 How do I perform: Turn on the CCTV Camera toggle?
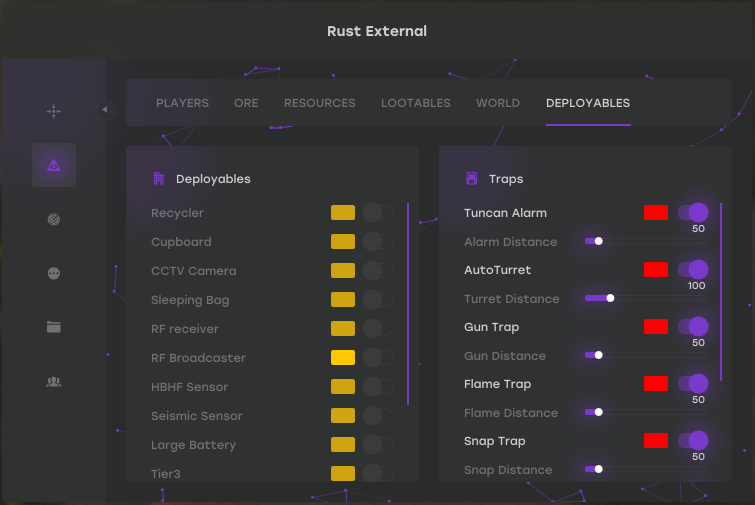click(378, 271)
